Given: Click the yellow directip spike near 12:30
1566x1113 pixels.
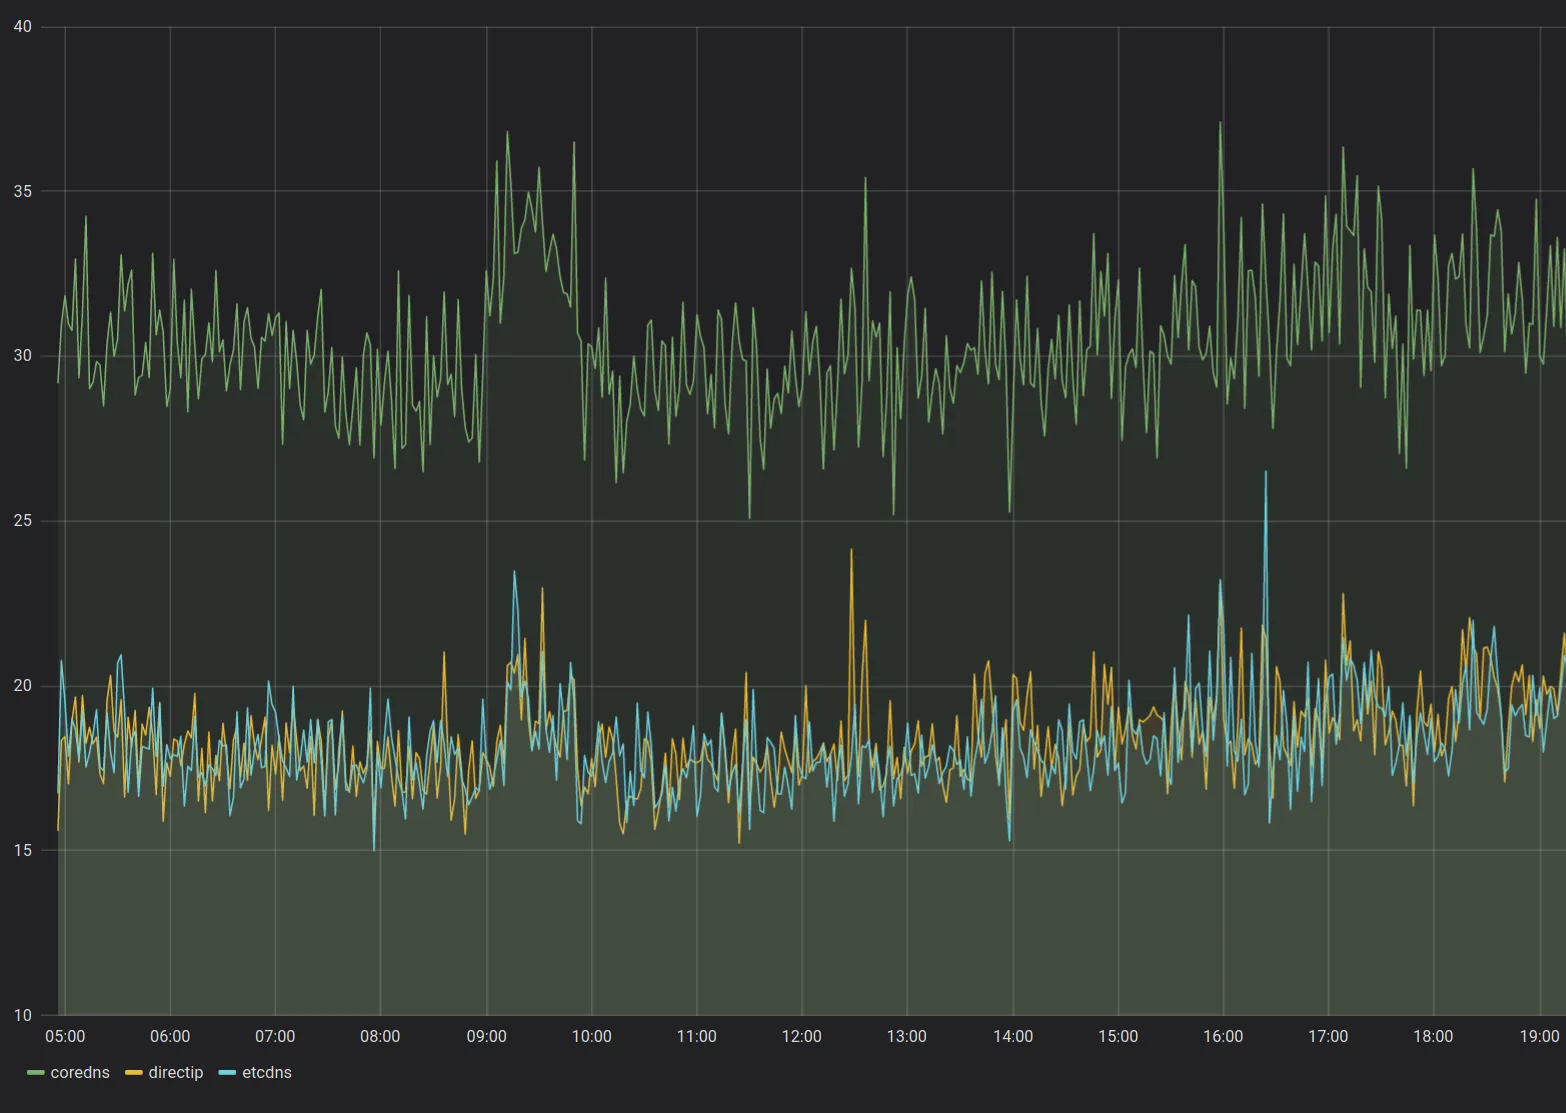Looking at the screenshot, I should (851, 551).
